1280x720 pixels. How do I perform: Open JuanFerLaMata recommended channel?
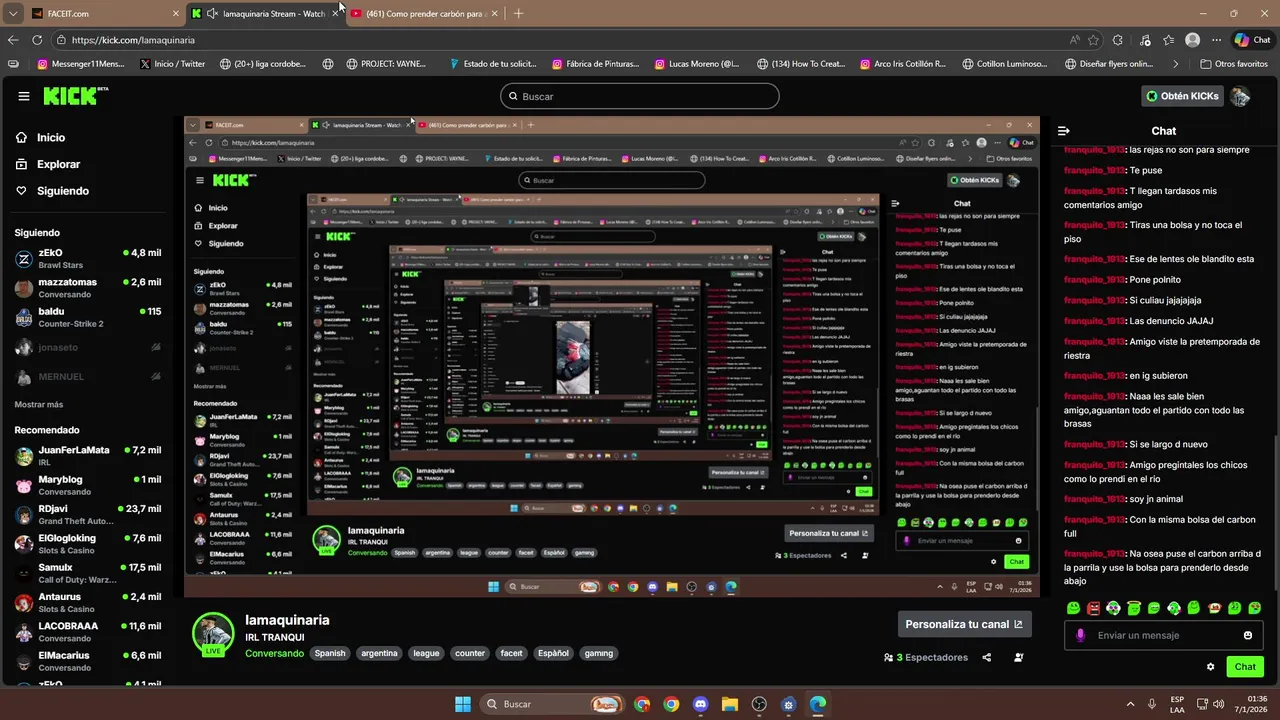(x=88, y=456)
